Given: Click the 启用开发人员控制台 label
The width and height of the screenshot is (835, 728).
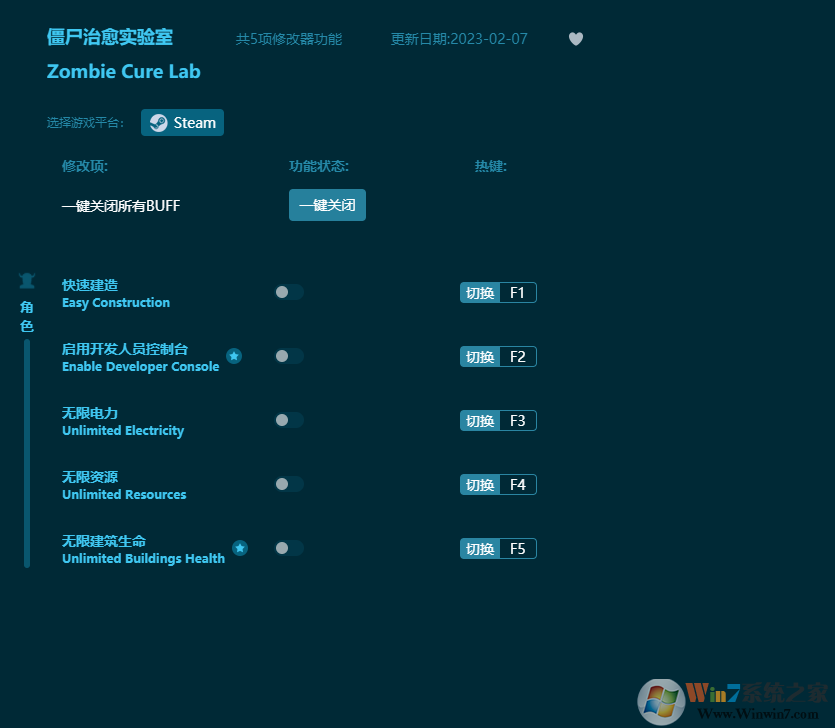Looking at the screenshot, I should pyautogui.click(x=125, y=349).
